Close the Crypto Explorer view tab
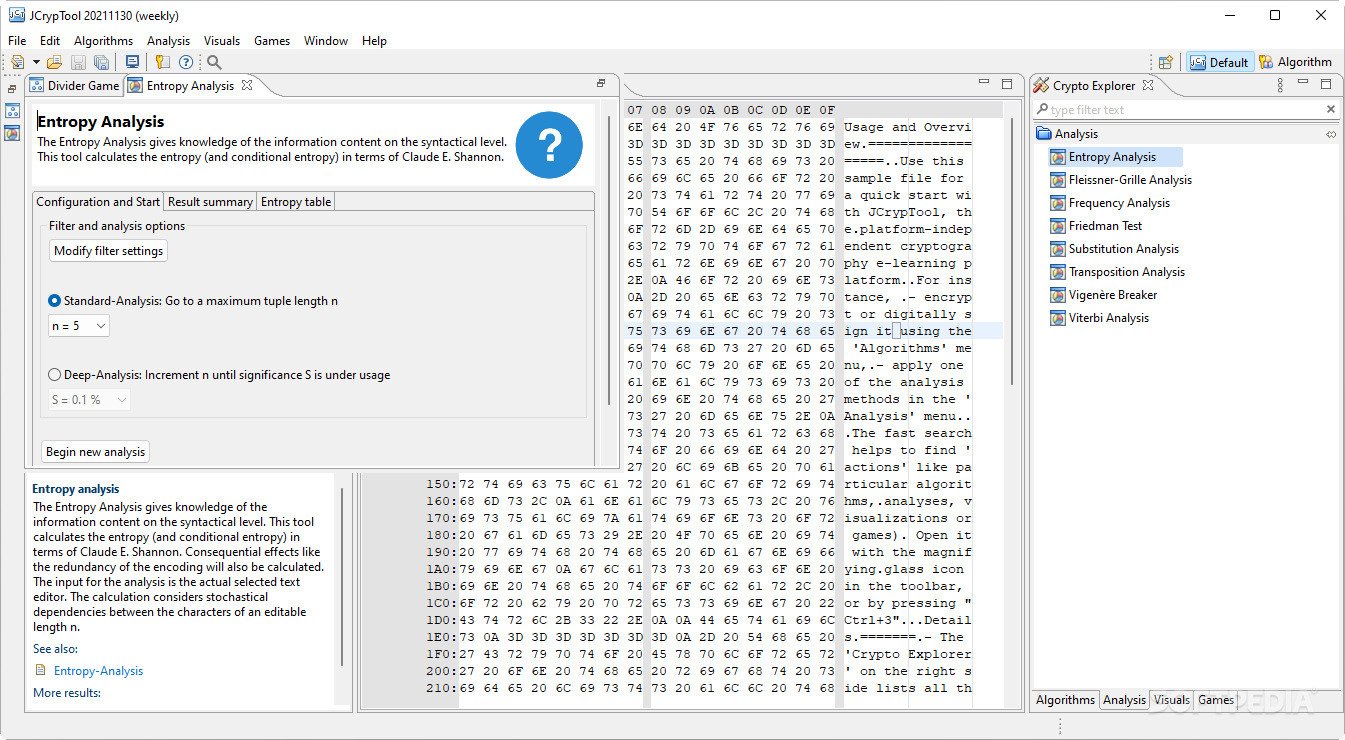Viewport: 1345px width, 740px height. (x=1148, y=85)
